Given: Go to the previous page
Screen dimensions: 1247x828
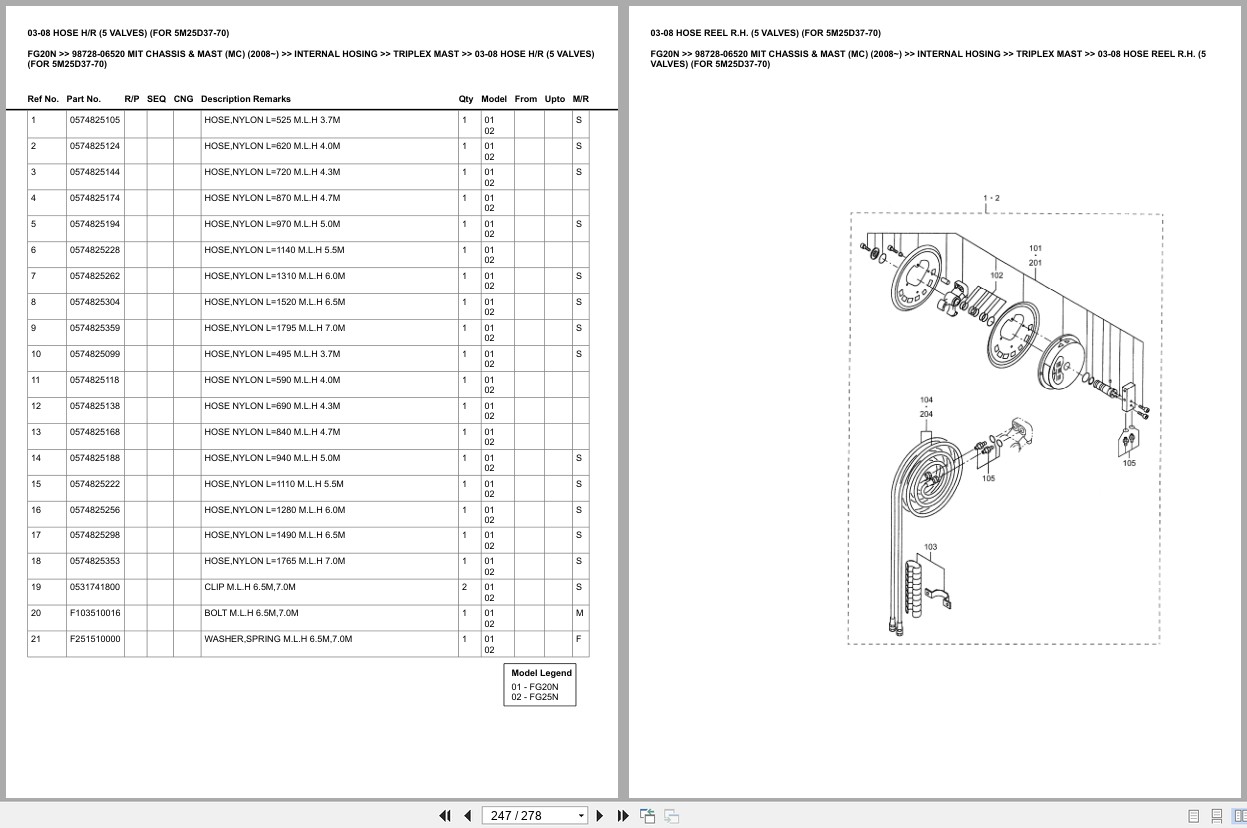Looking at the screenshot, I should tap(467, 816).
